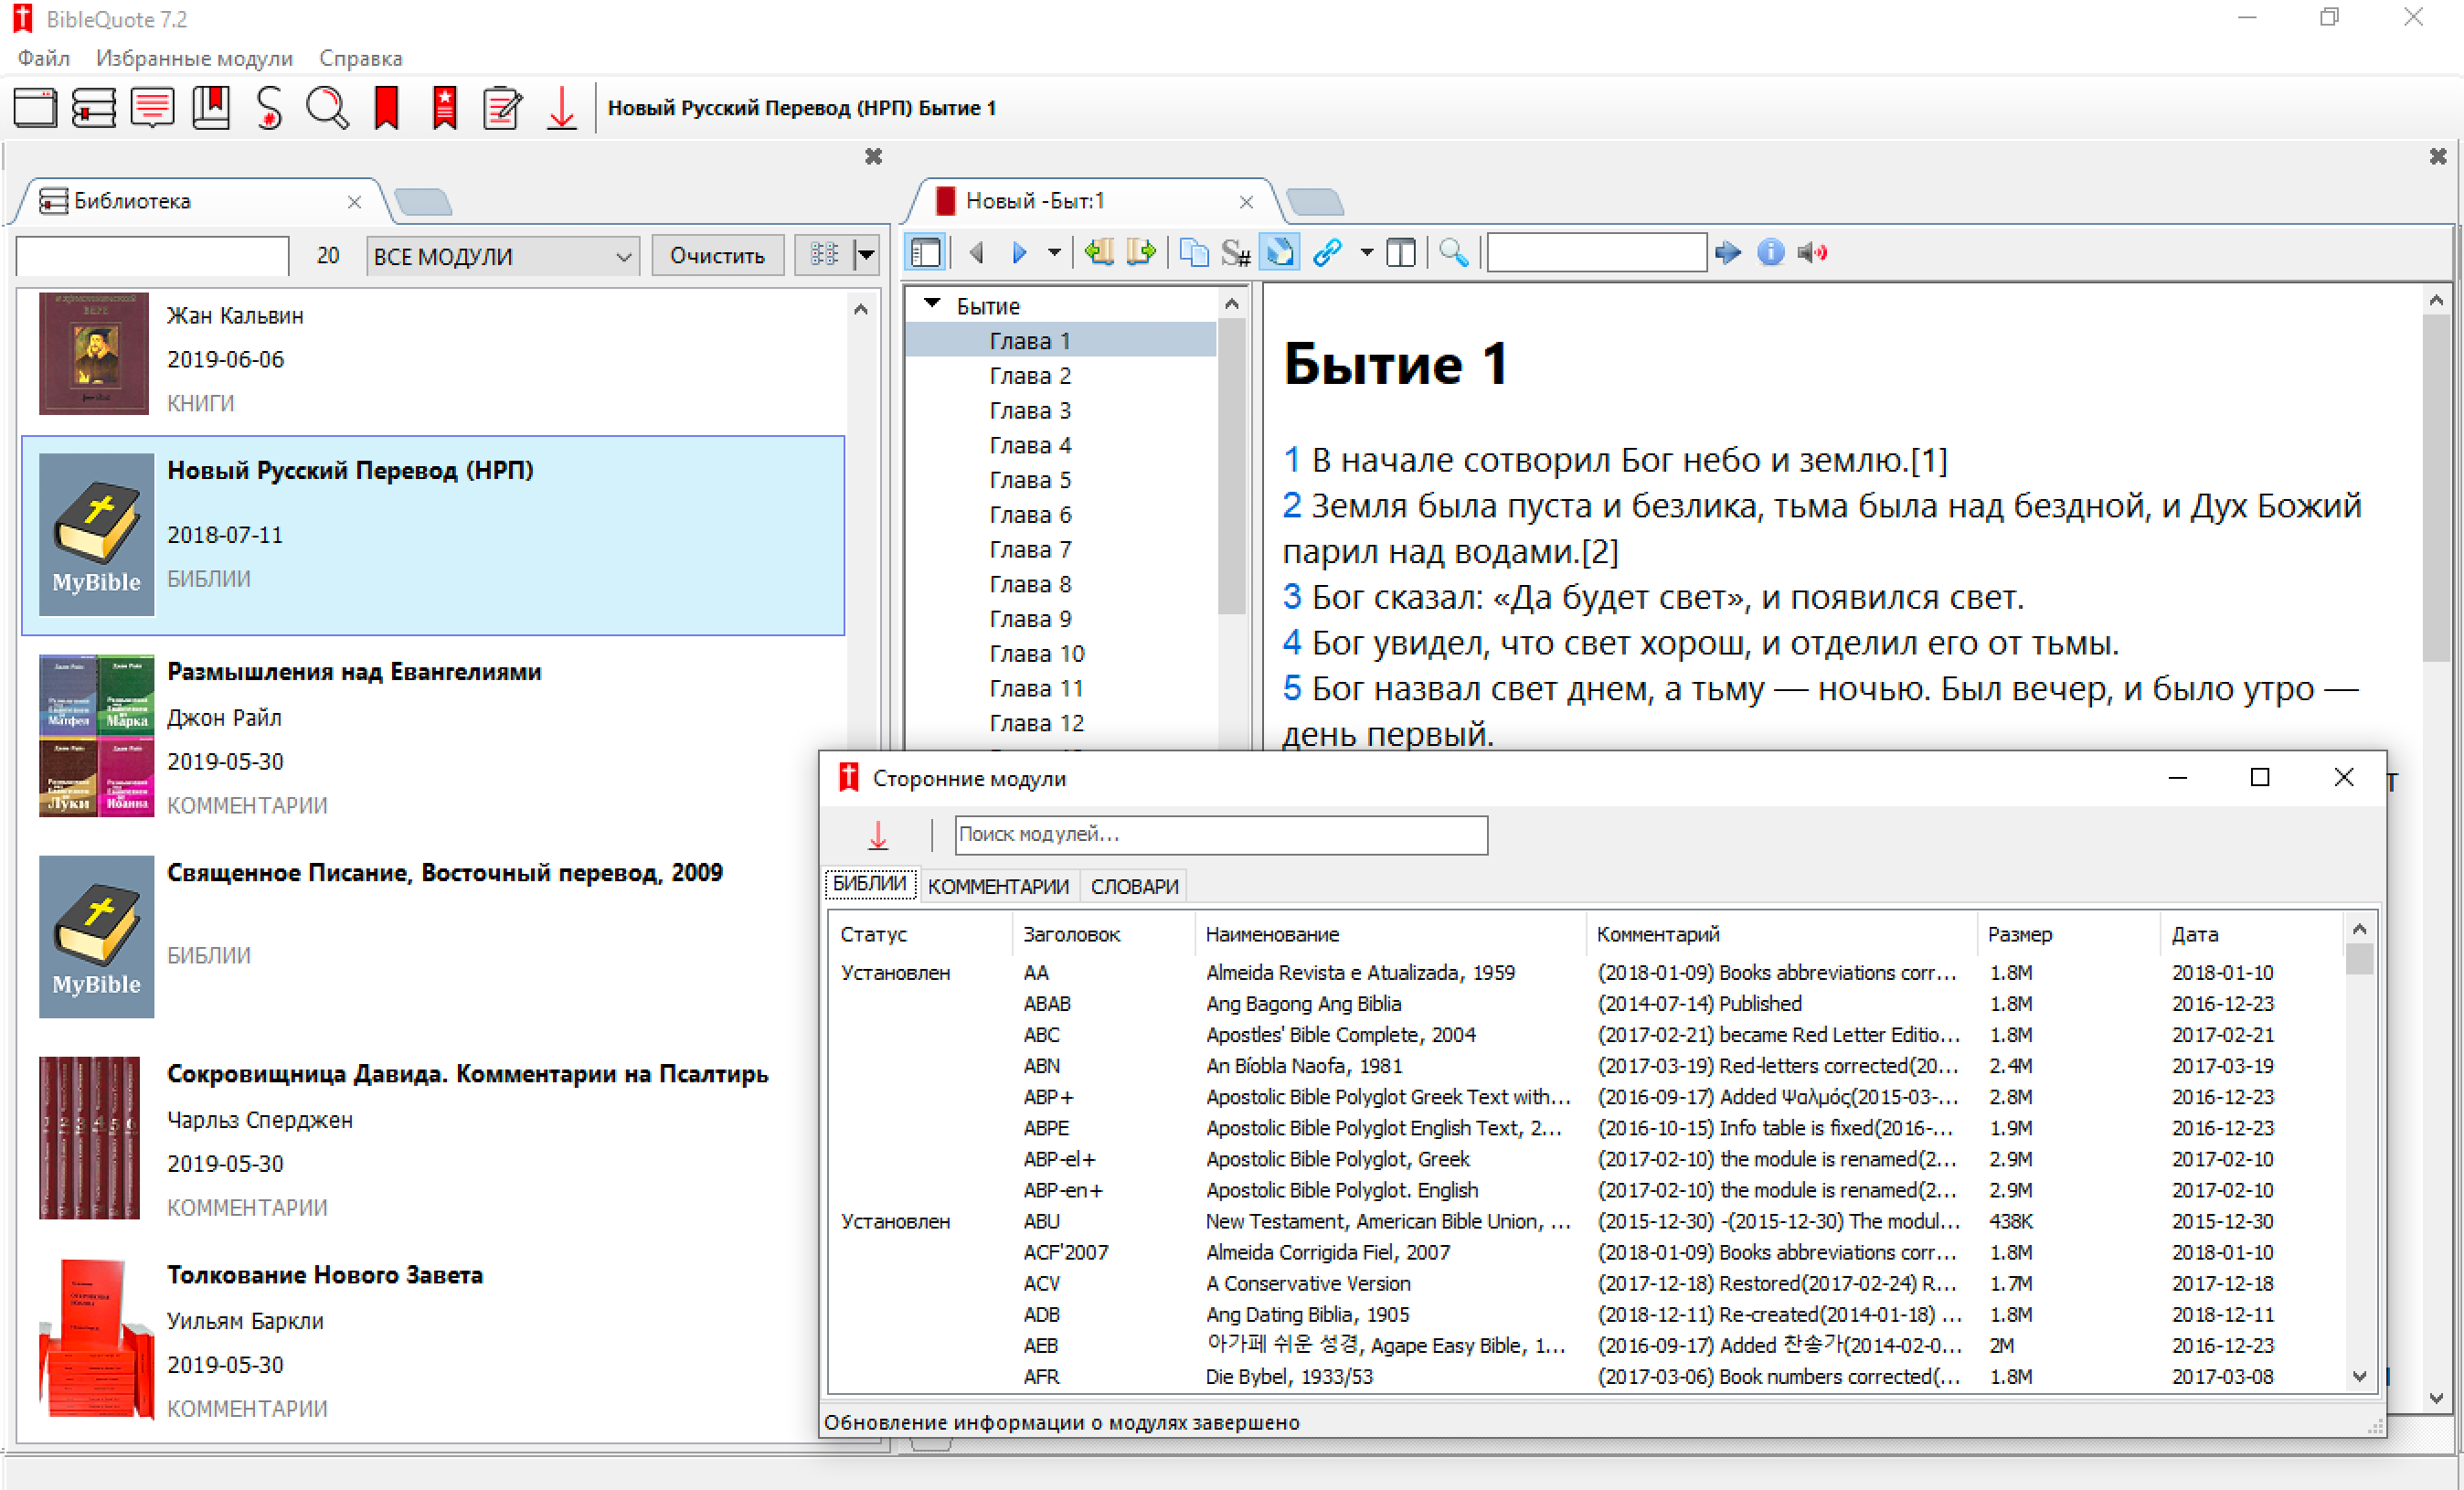Click the blue info icon in reader toolbar
Viewport: 2464px width, 1490px height.
1770,253
